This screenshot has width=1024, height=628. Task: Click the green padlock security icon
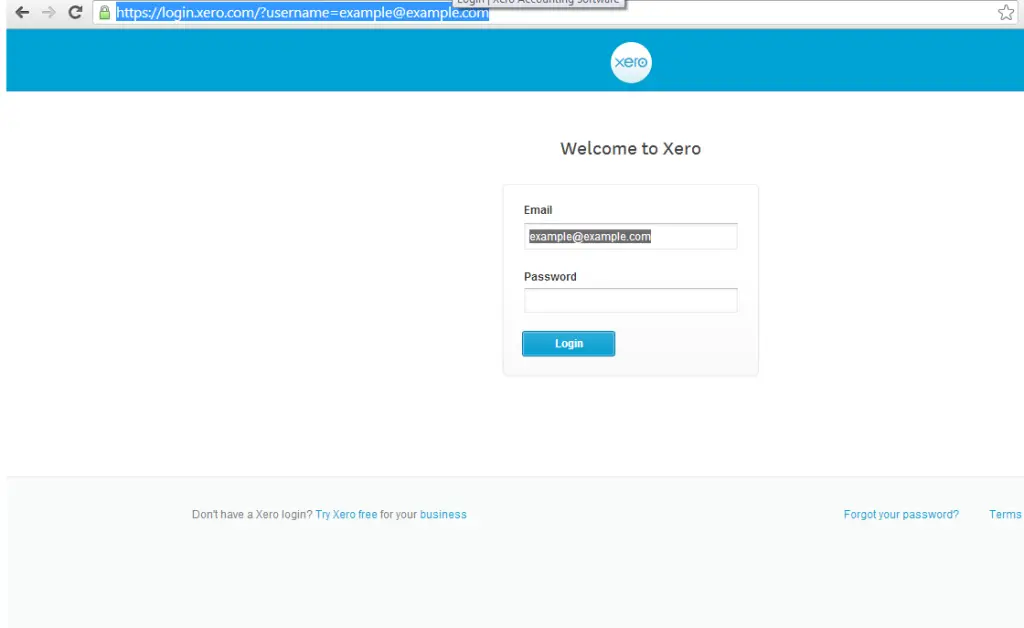coord(104,12)
